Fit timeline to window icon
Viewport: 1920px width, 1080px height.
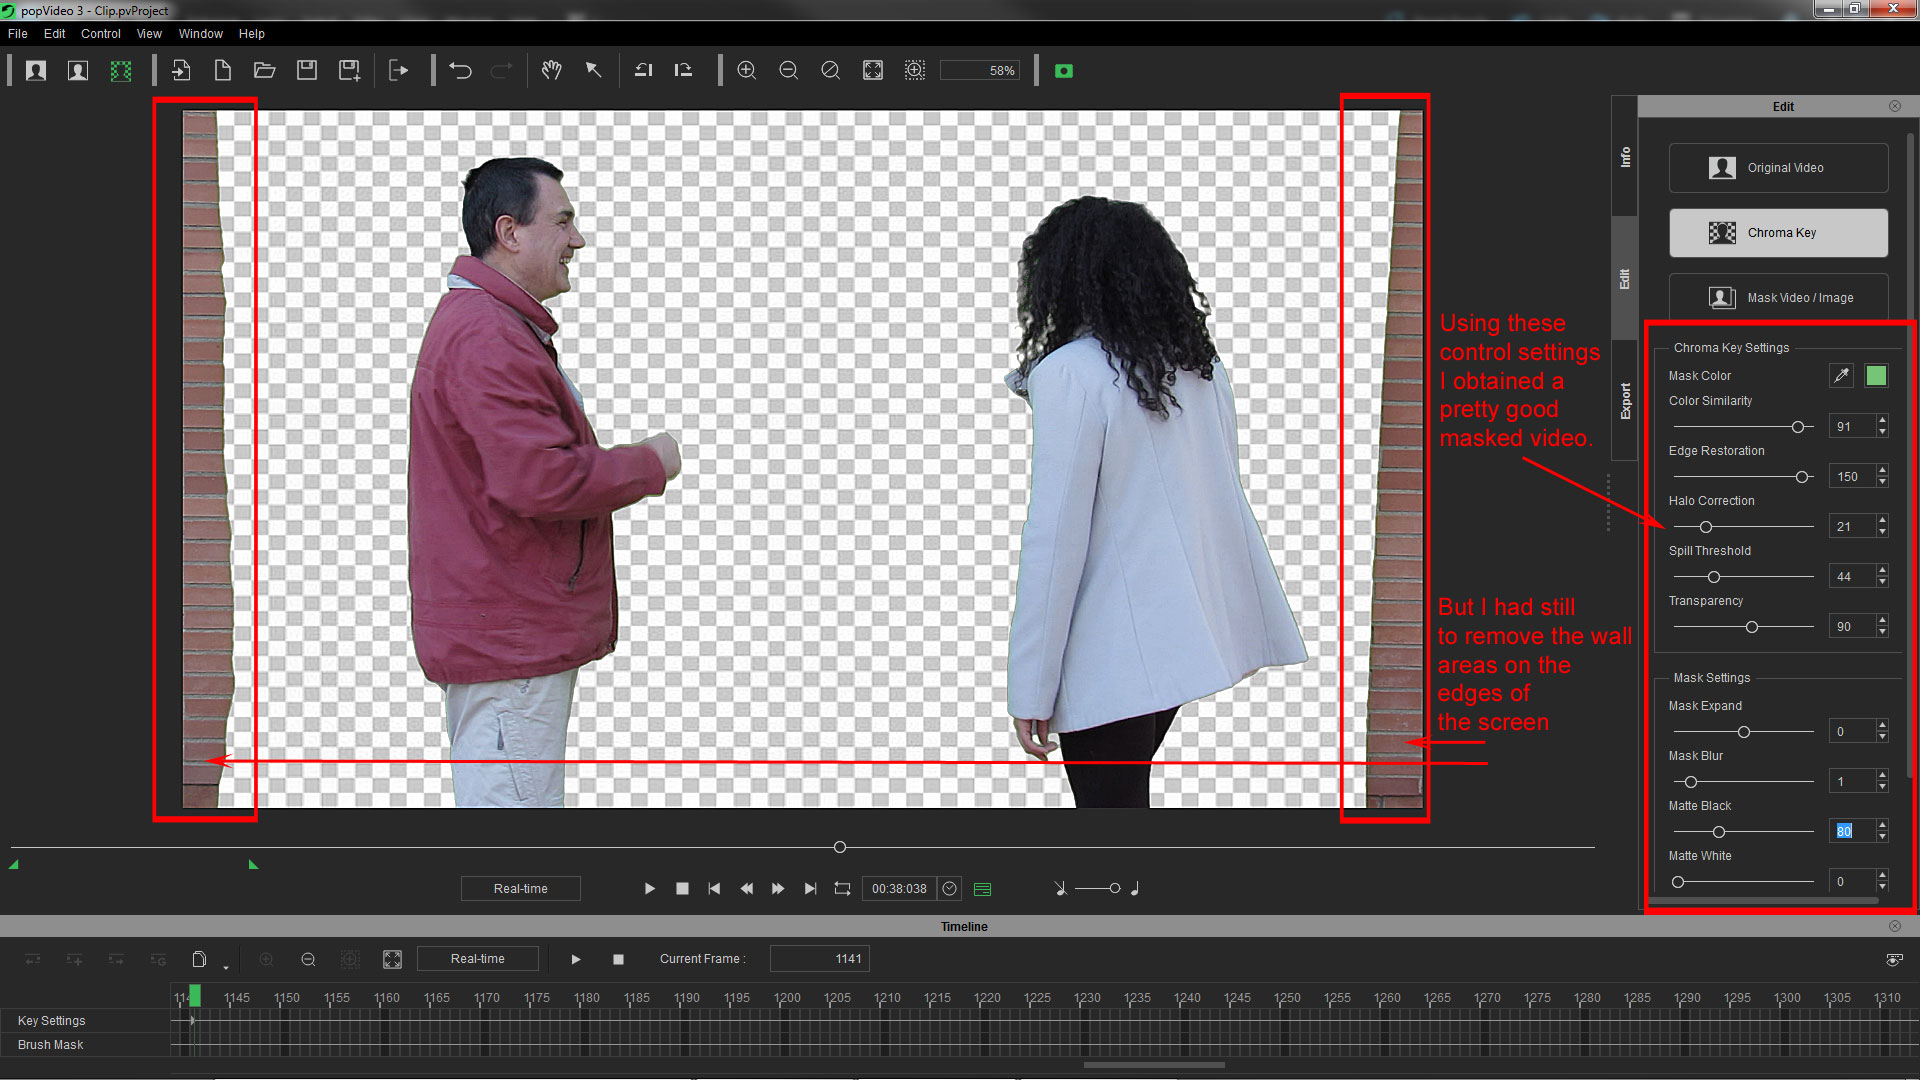point(392,959)
